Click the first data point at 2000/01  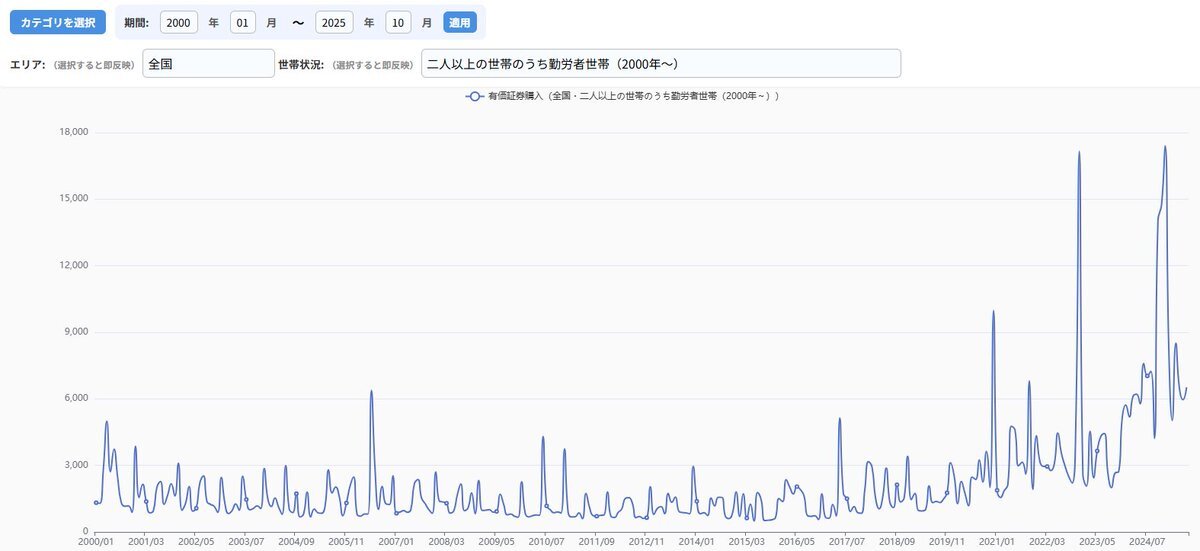(x=96, y=502)
